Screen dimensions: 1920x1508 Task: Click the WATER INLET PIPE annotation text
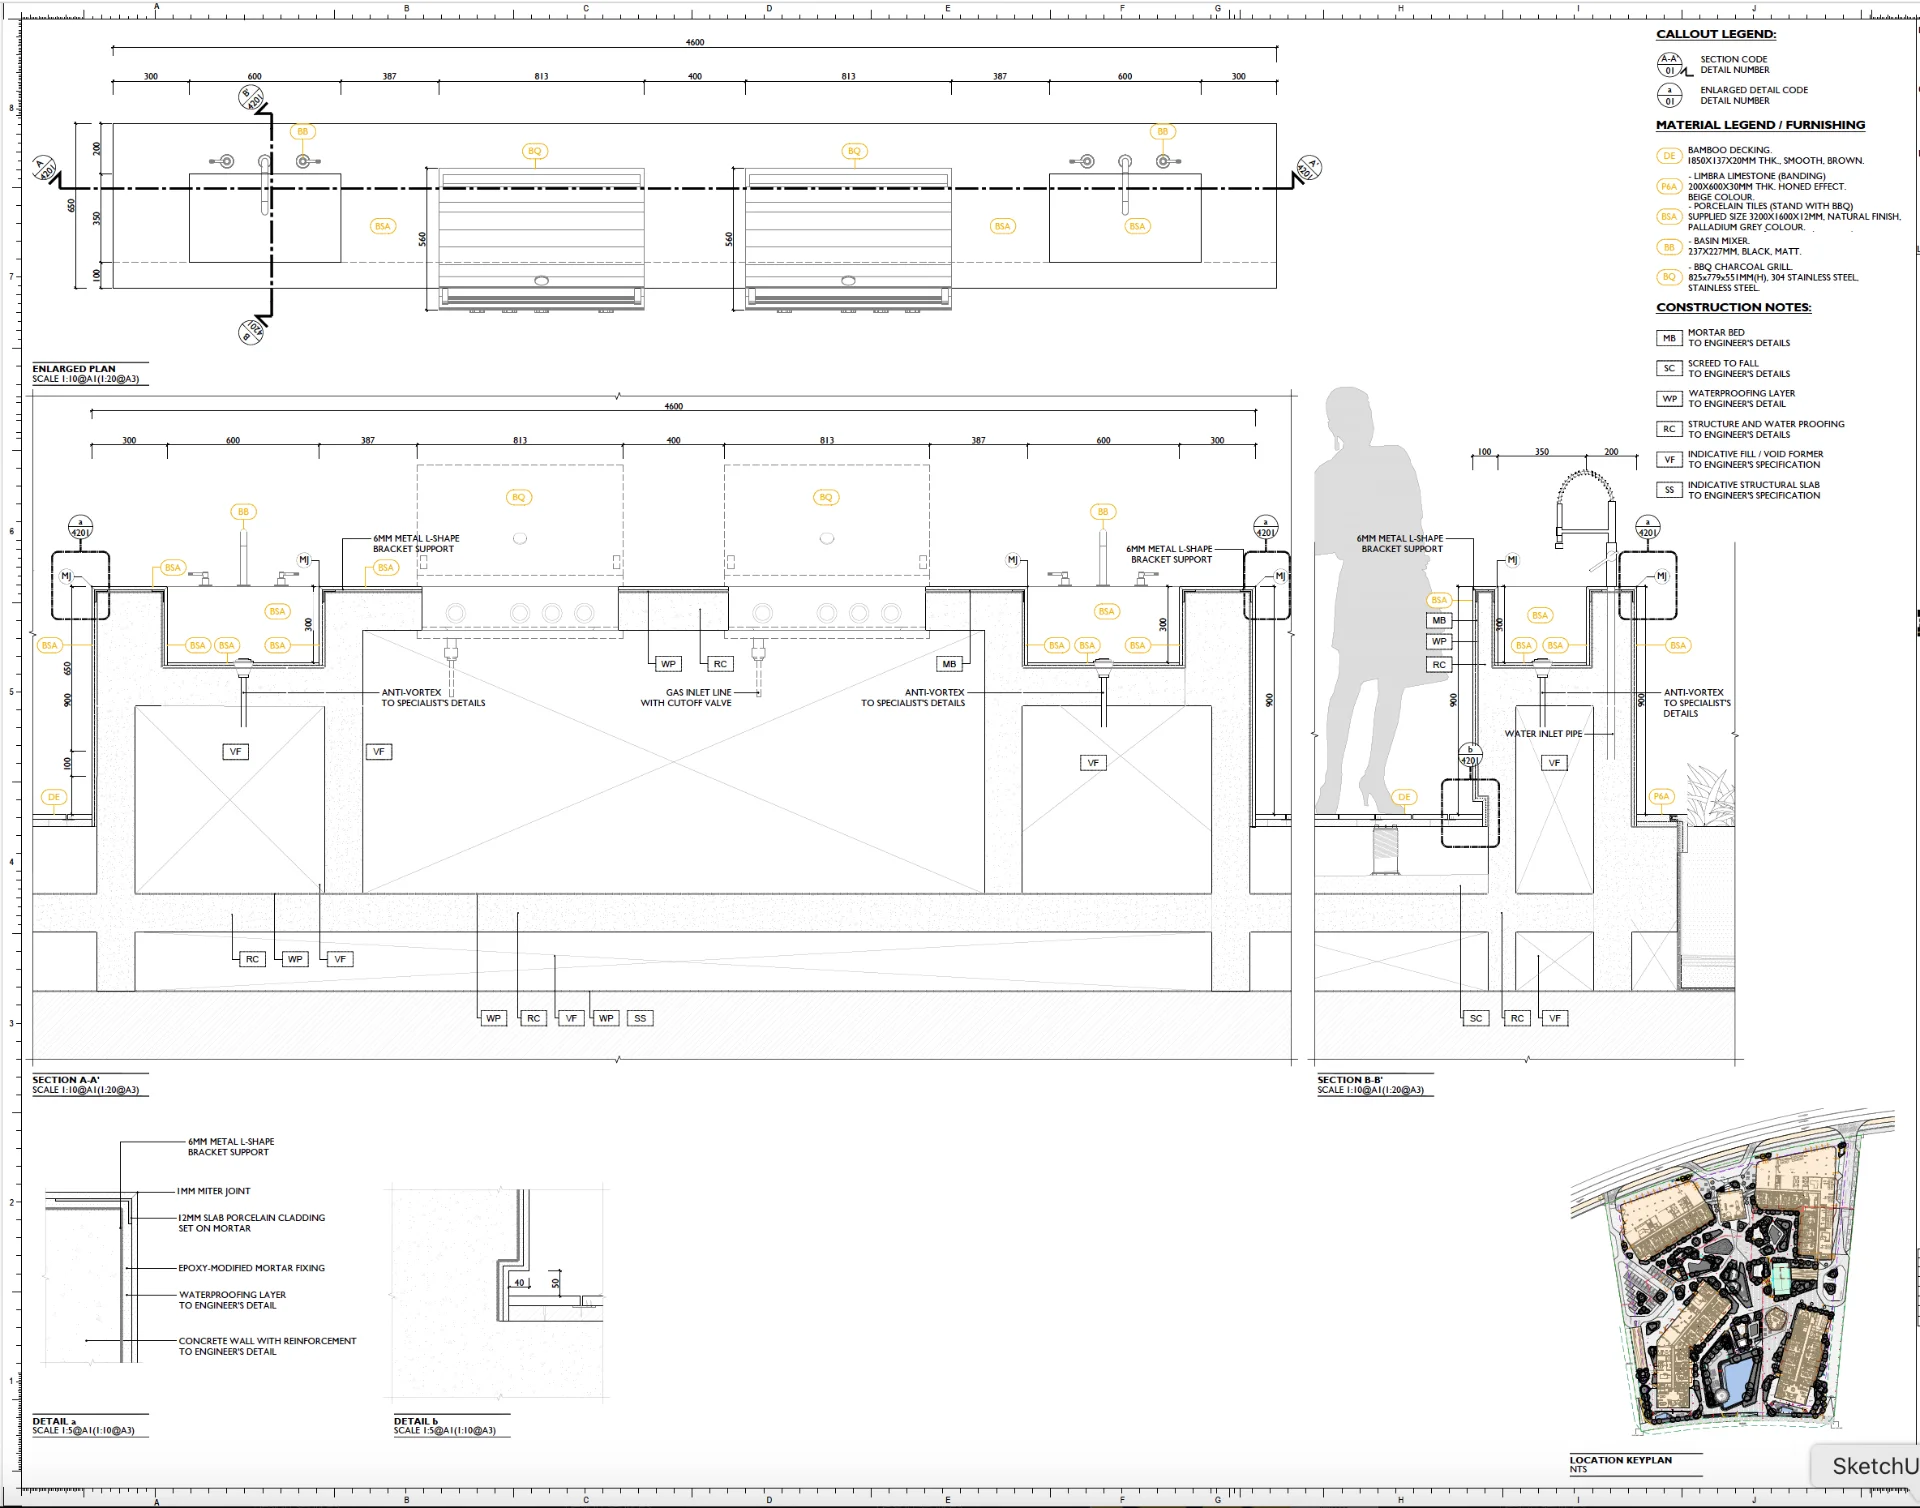pos(1543,734)
